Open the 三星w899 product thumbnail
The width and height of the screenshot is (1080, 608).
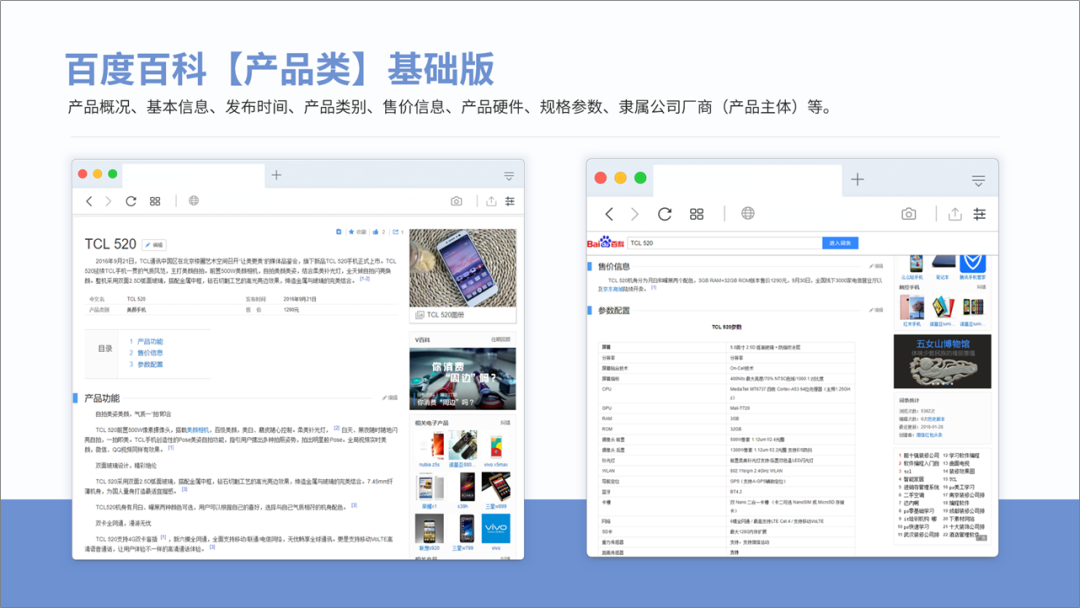coord(496,488)
